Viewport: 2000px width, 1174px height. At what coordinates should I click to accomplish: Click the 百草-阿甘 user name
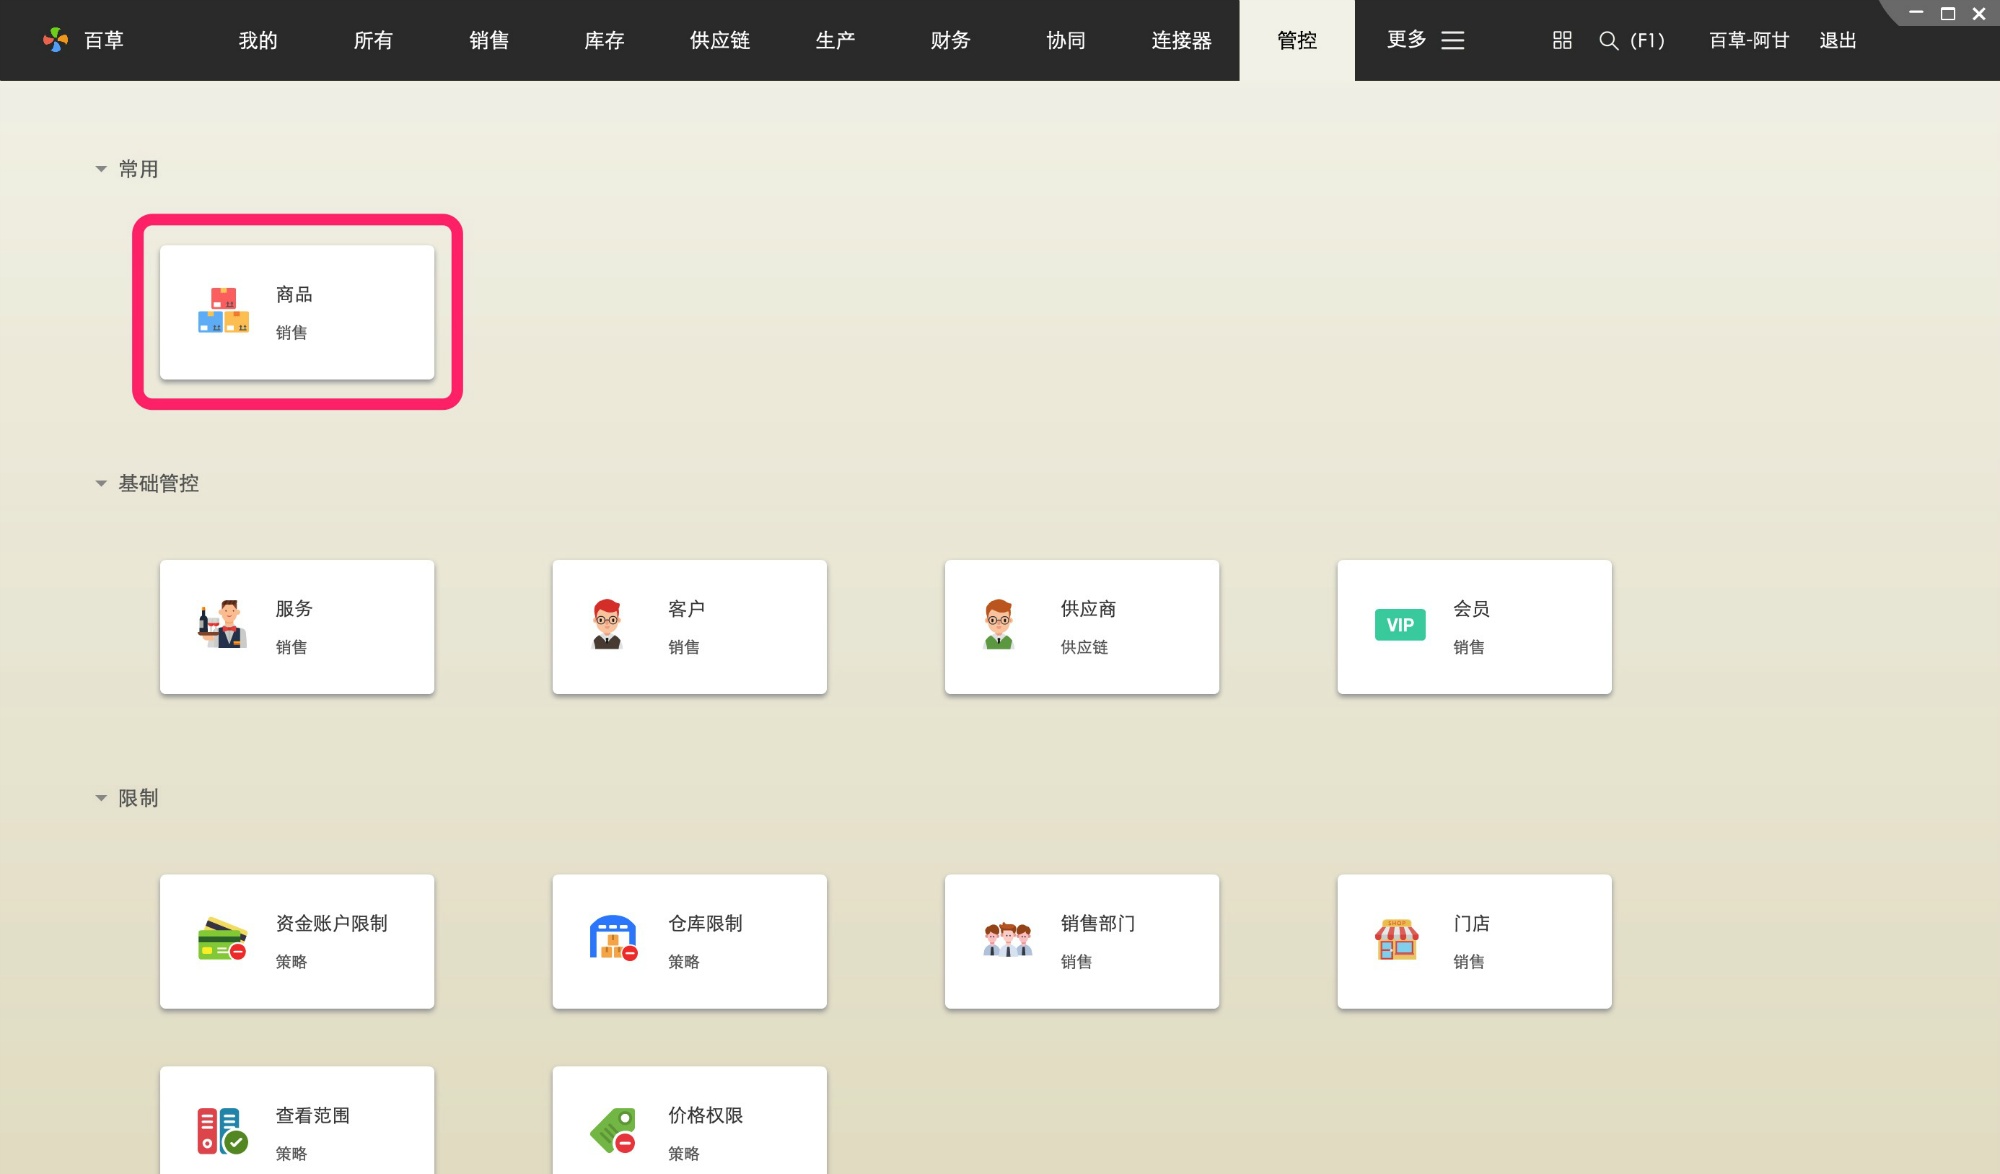(1749, 40)
